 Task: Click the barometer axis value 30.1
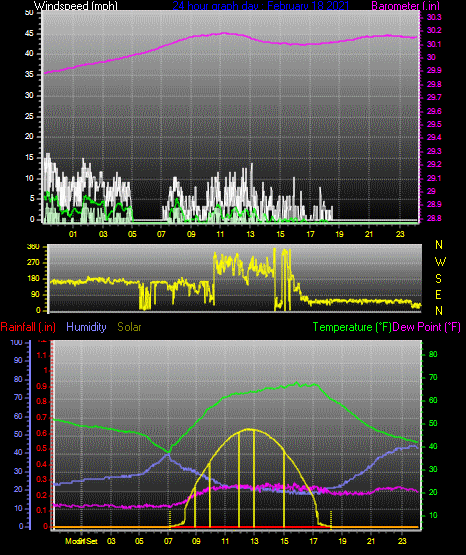pyautogui.click(x=434, y=44)
